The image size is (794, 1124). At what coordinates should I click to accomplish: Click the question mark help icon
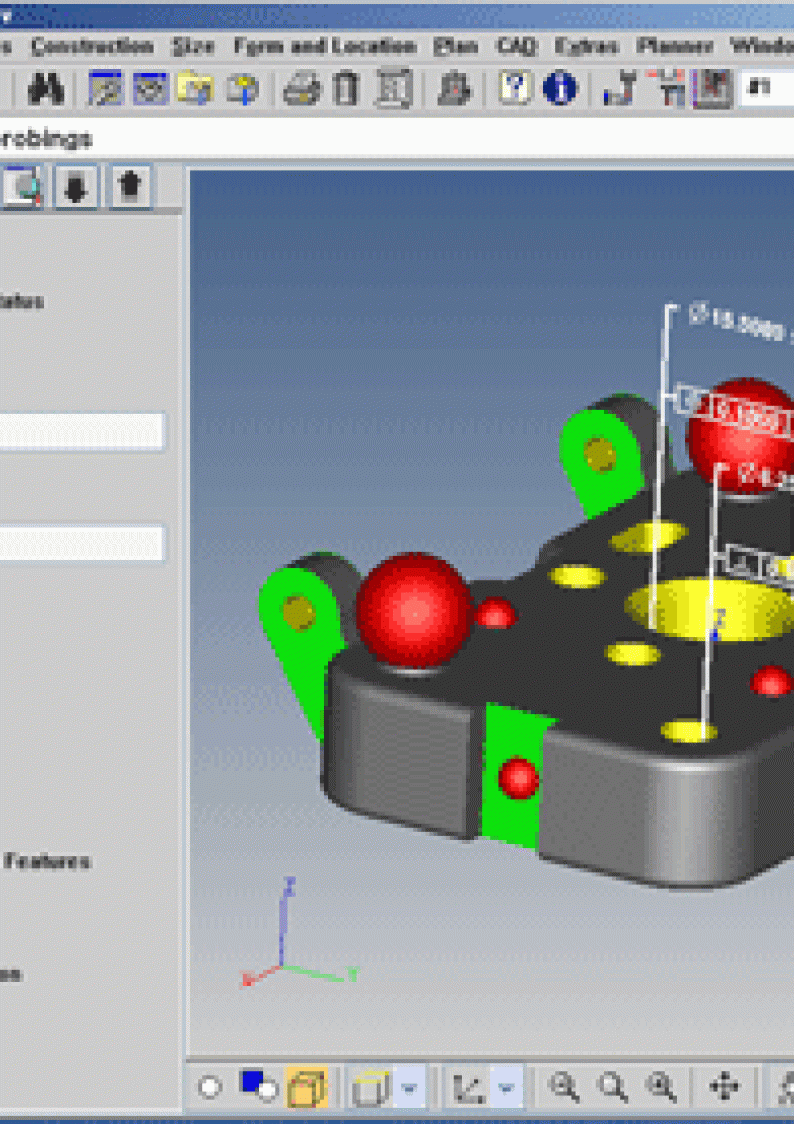(x=515, y=89)
